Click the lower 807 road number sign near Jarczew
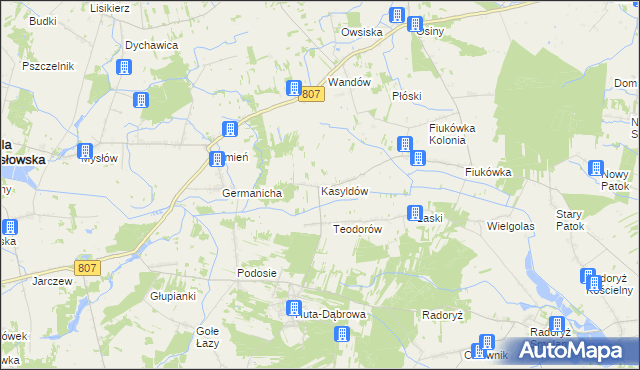 [x=87, y=268]
